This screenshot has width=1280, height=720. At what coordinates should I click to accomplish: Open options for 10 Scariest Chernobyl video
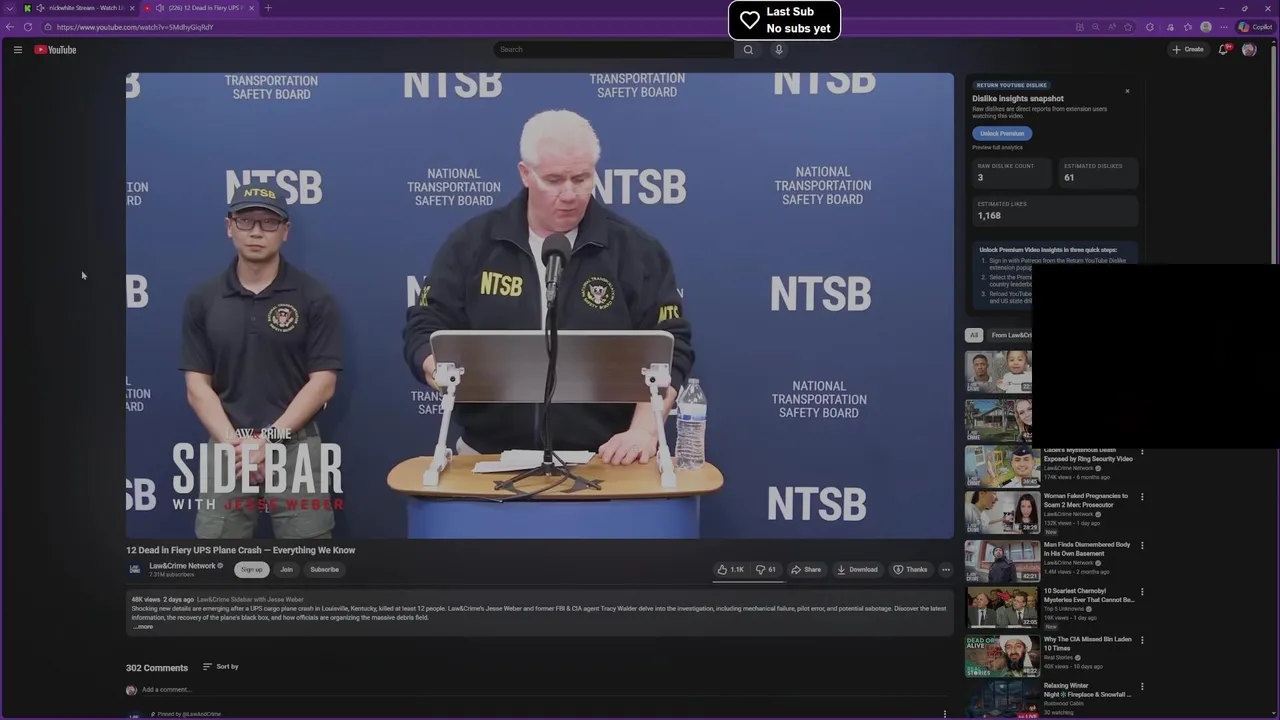pyautogui.click(x=1142, y=592)
